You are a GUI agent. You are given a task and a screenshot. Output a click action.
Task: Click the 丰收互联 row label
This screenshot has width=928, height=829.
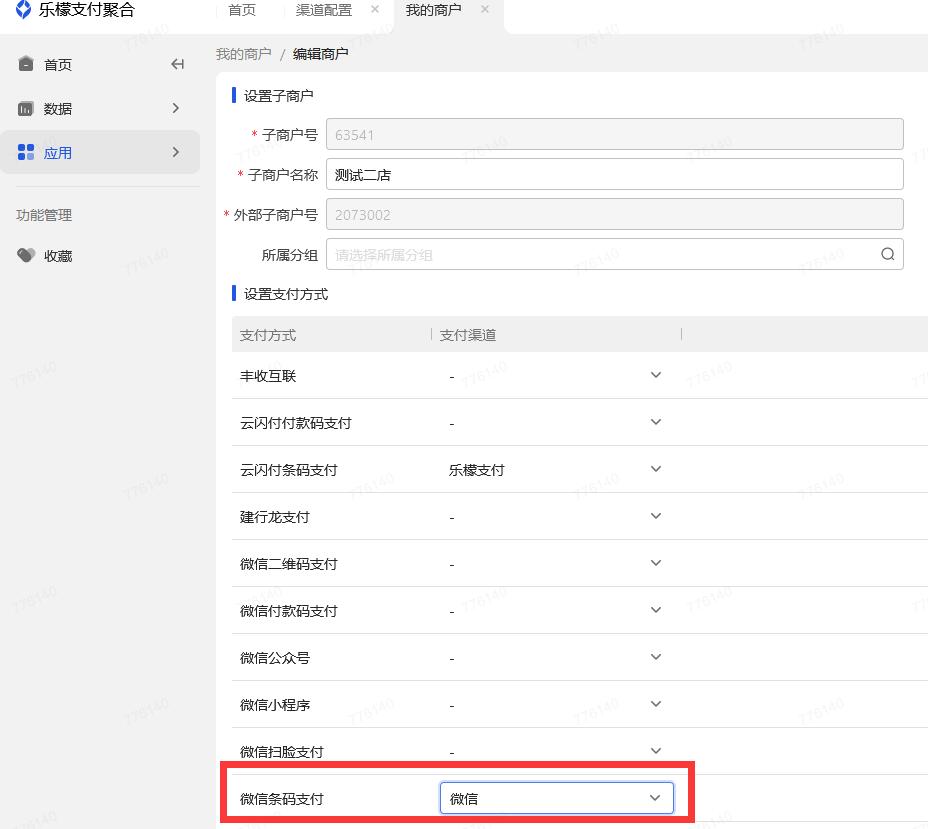pos(268,376)
